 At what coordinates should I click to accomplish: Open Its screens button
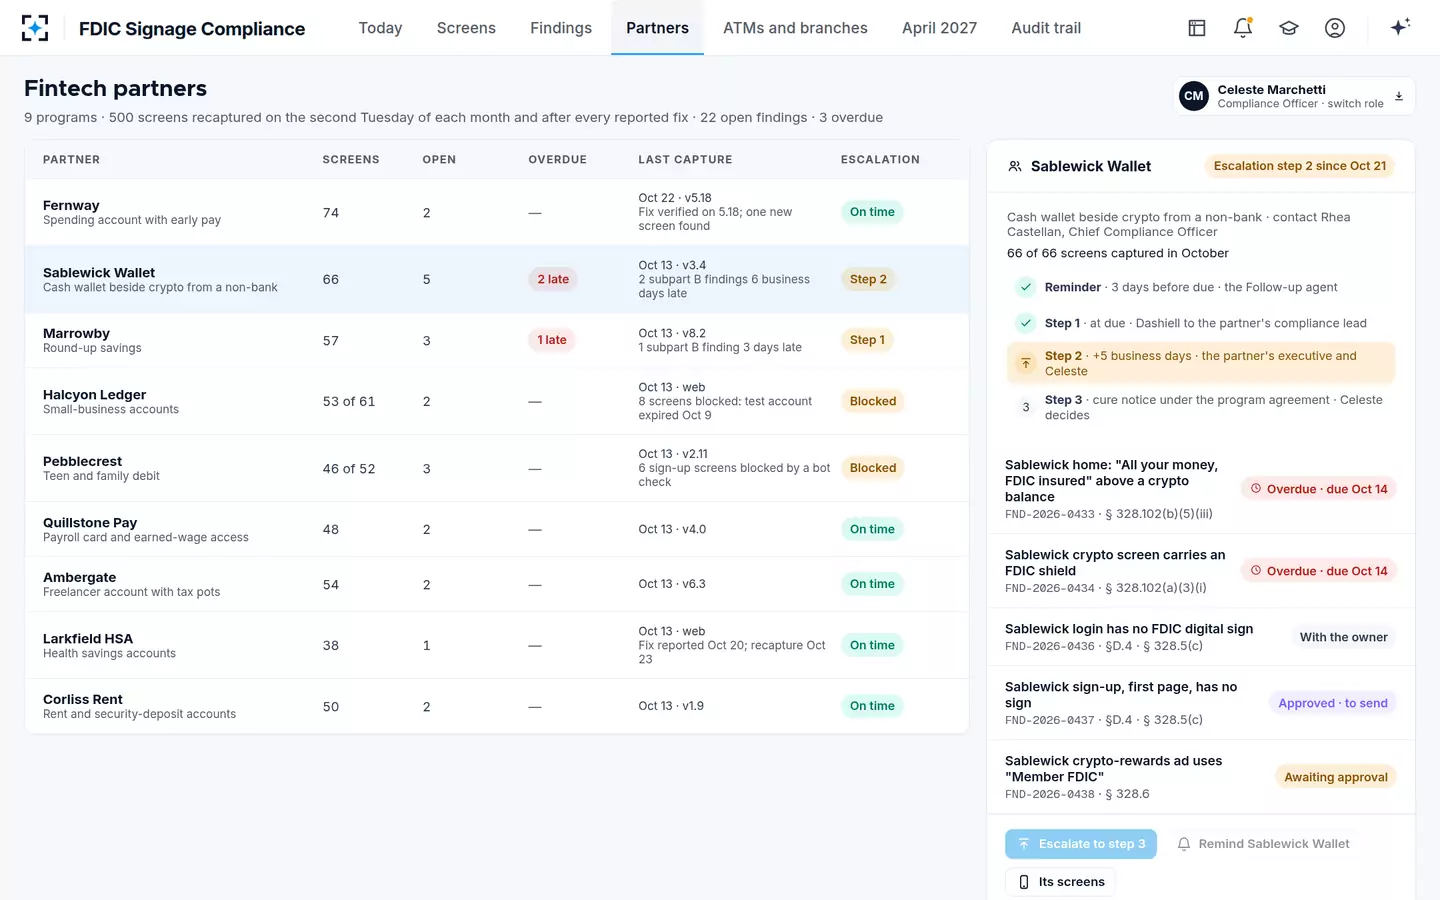coord(1060,882)
